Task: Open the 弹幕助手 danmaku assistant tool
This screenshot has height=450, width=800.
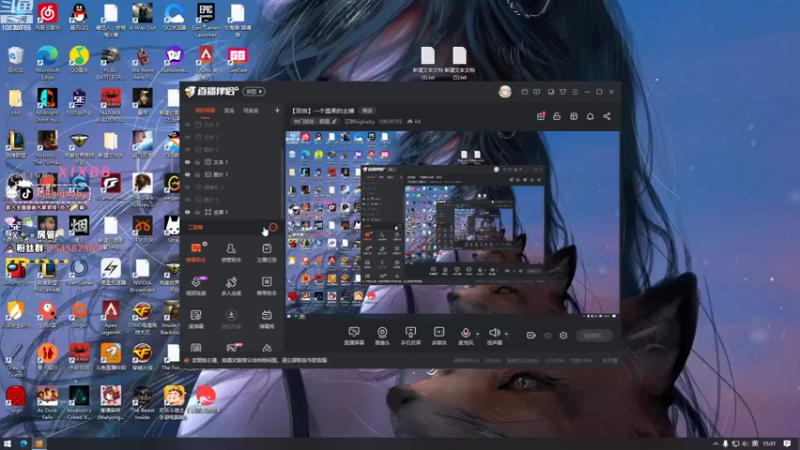Action: (196, 253)
